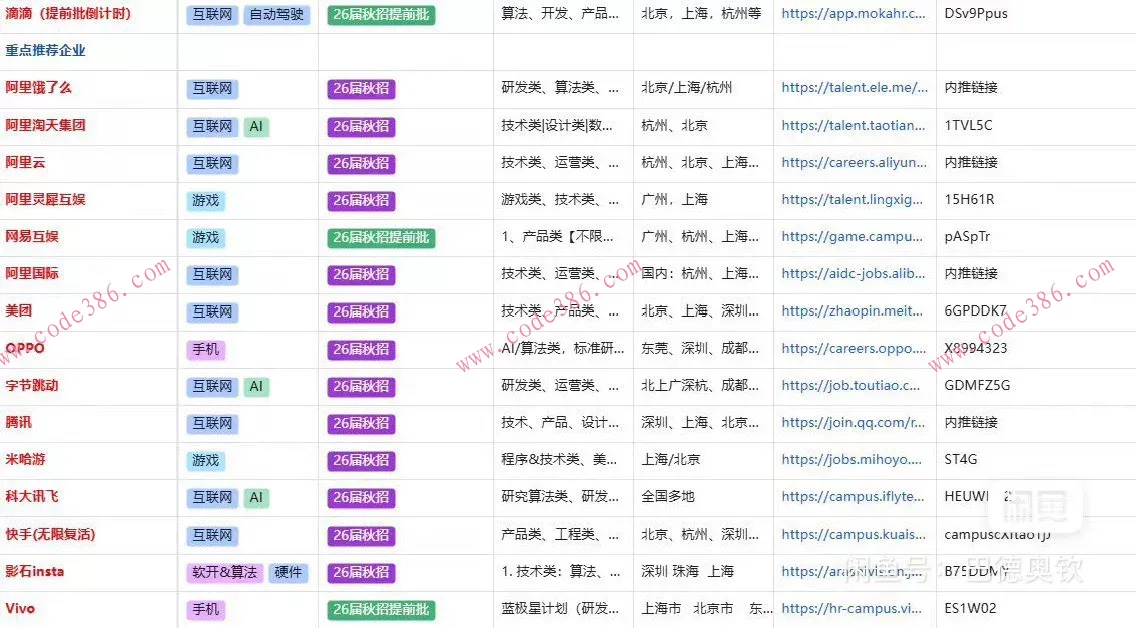1136x628 pixels.
Task: Open the mihoyo jobs link for 米哈游
Action: tap(853, 460)
